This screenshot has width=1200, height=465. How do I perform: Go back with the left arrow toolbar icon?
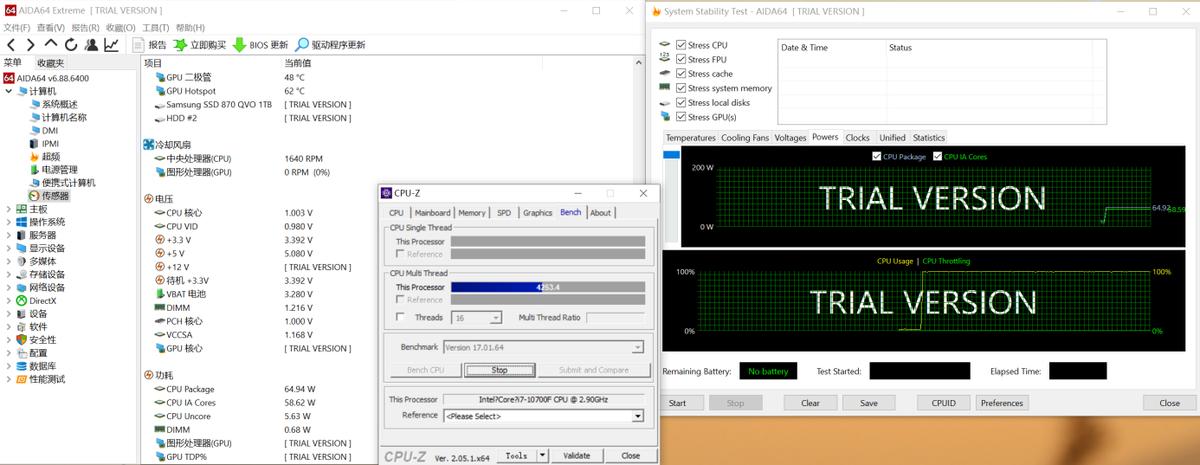[11, 45]
